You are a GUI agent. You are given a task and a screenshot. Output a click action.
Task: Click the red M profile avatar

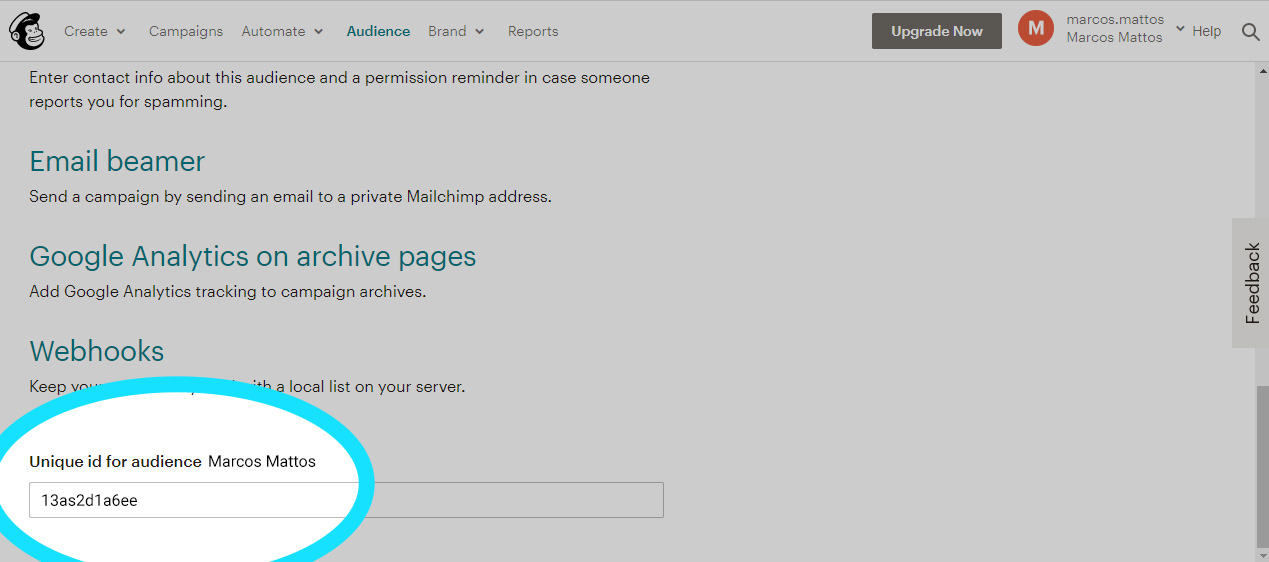tap(1036, 29)
